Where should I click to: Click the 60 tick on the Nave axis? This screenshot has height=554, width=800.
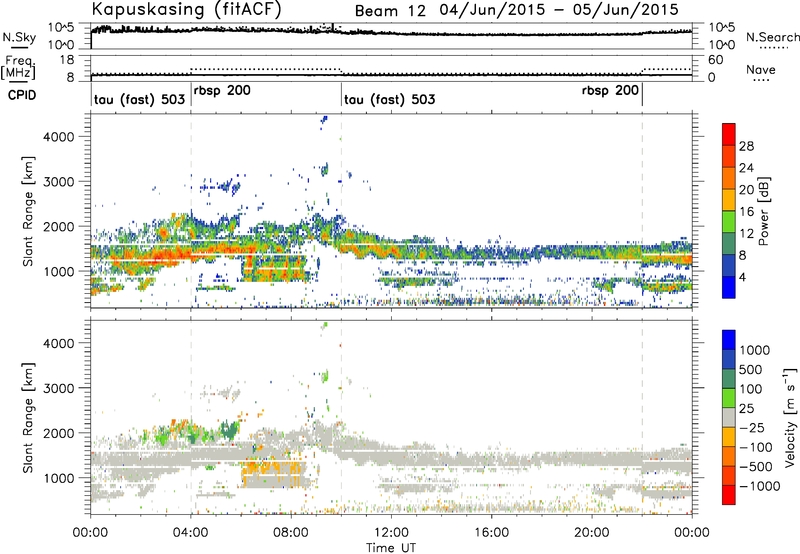pyautogui.click(x=716, y=60)
